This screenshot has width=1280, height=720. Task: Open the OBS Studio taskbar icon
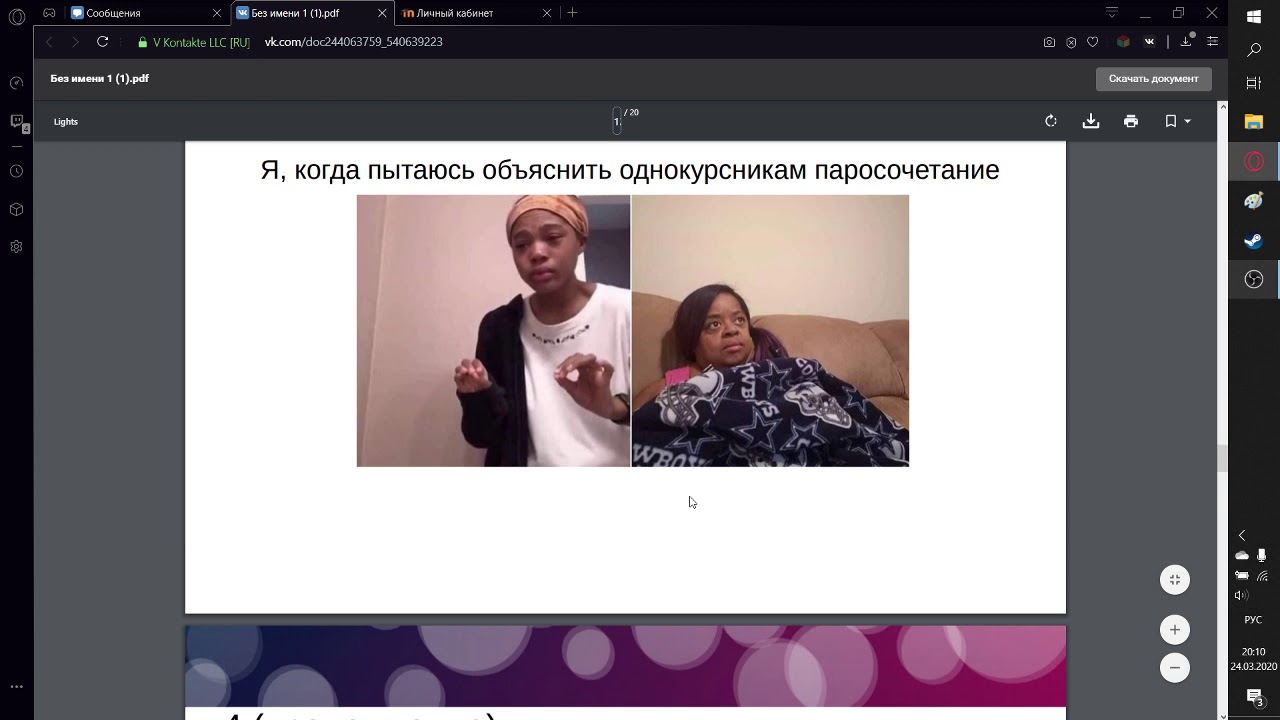[1254, 280]
